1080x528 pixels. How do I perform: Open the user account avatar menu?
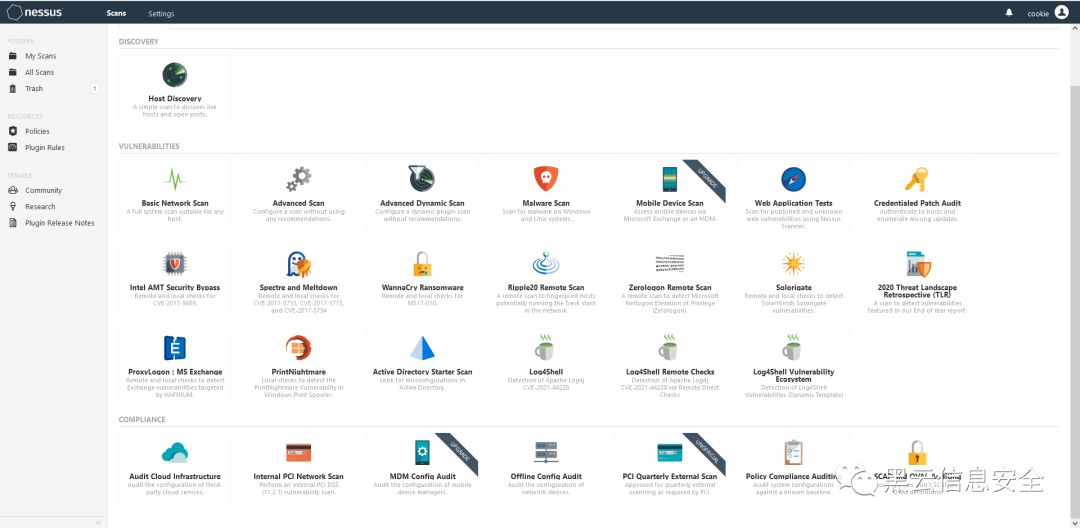[1061, 12]
